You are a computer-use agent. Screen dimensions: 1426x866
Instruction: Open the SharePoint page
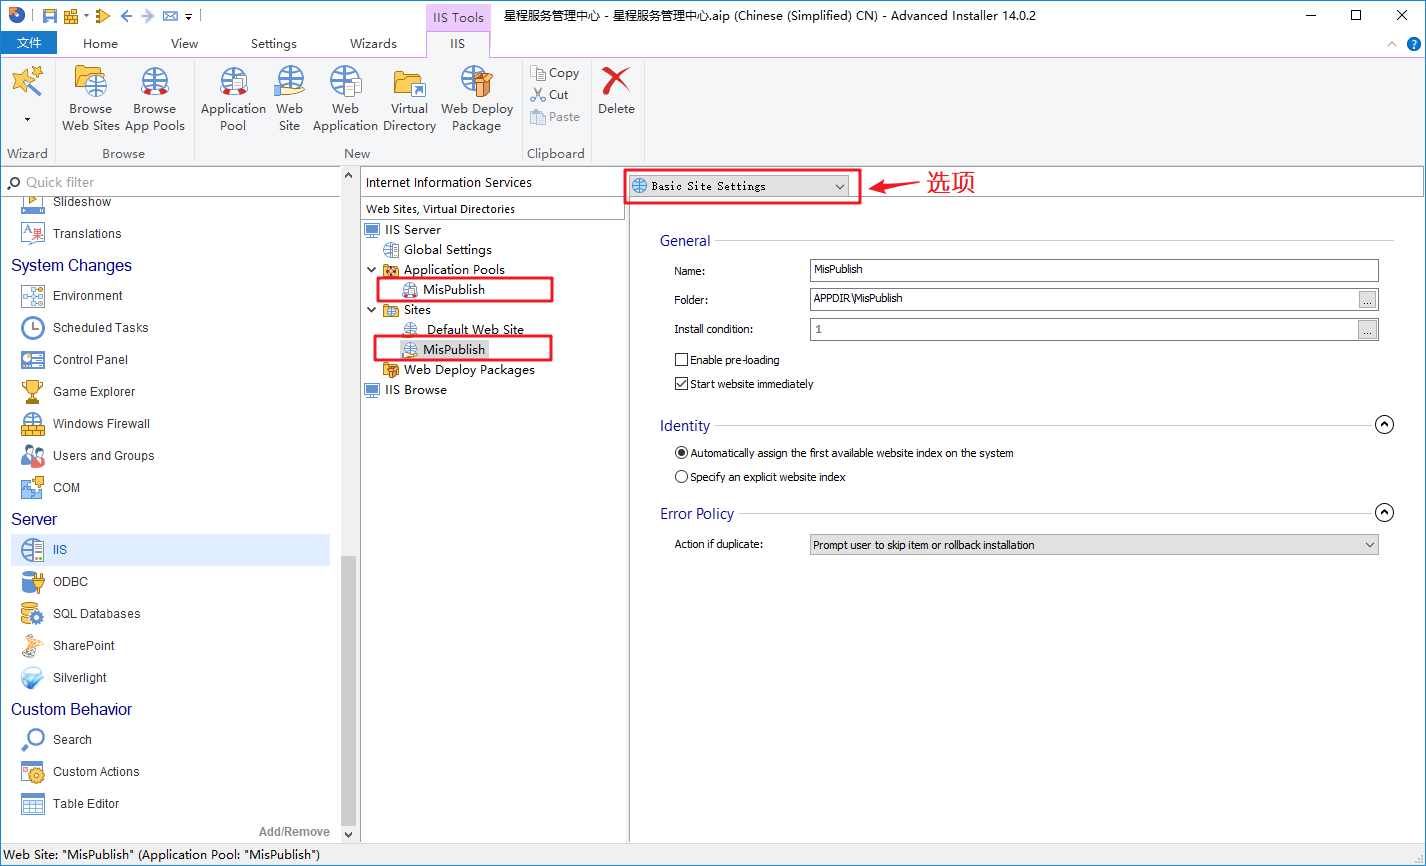click(68, 646)
